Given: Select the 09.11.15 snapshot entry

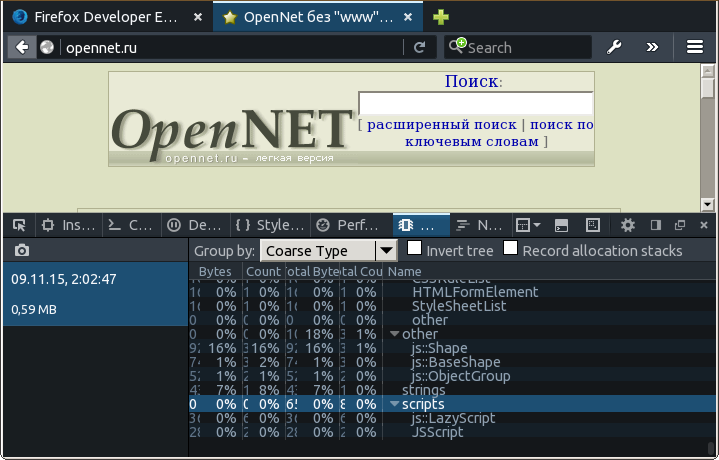Looking at the screenshot, I should [x=94, y=294].
